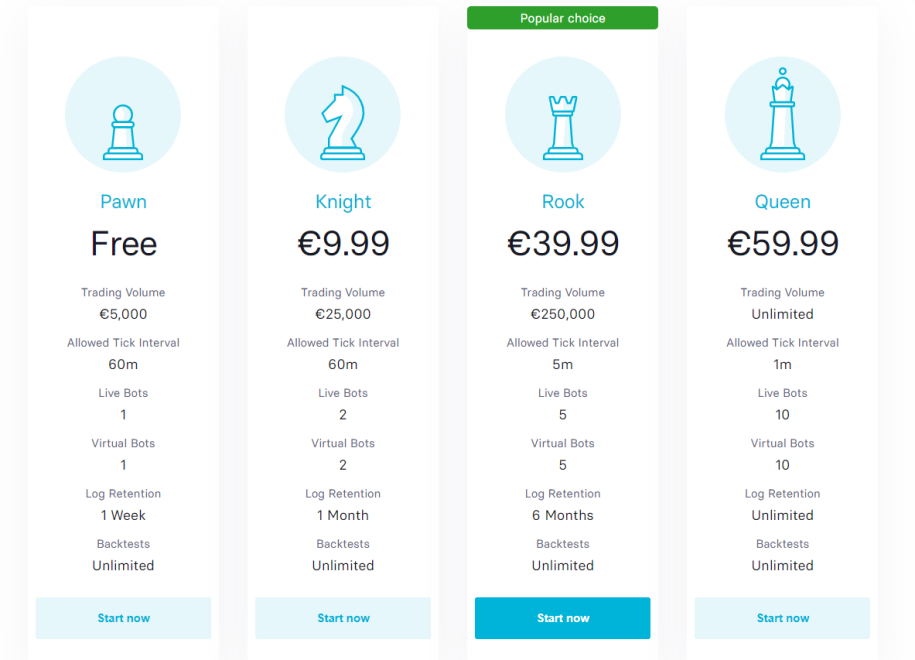
Task: Select the Knight plan title
Action: click(343, 202)
